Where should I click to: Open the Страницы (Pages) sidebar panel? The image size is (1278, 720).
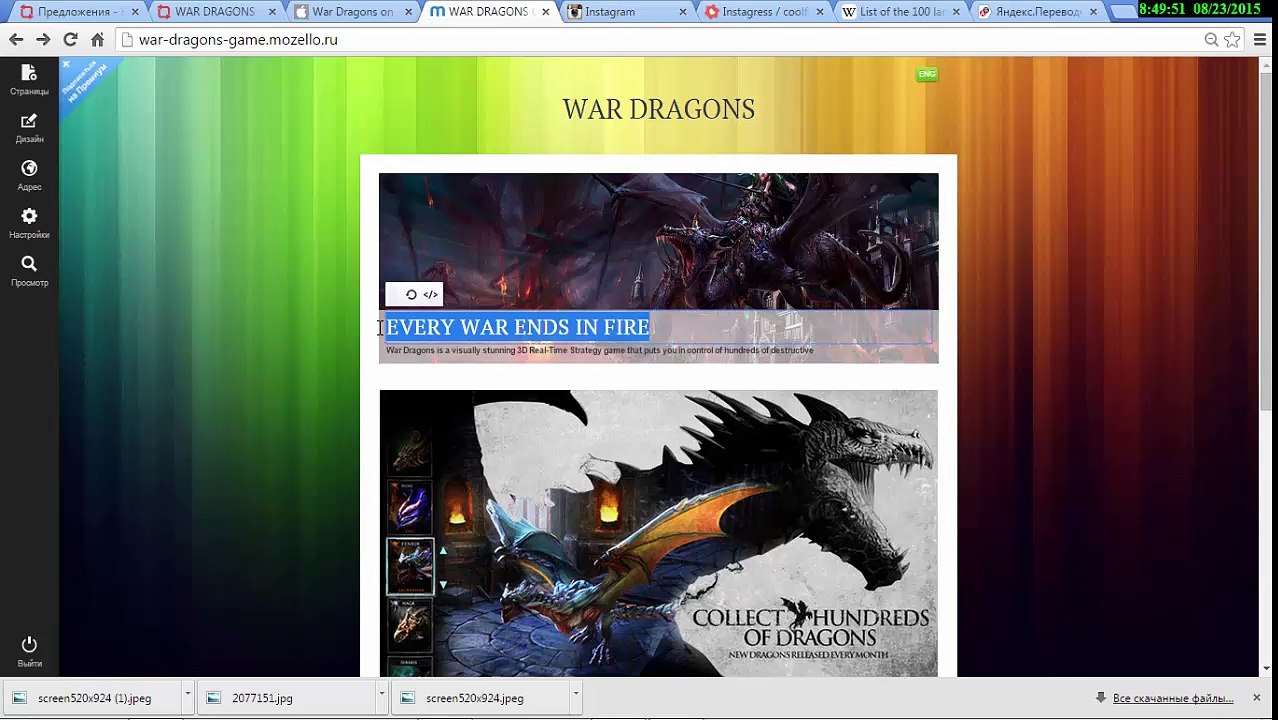[29, 80]
